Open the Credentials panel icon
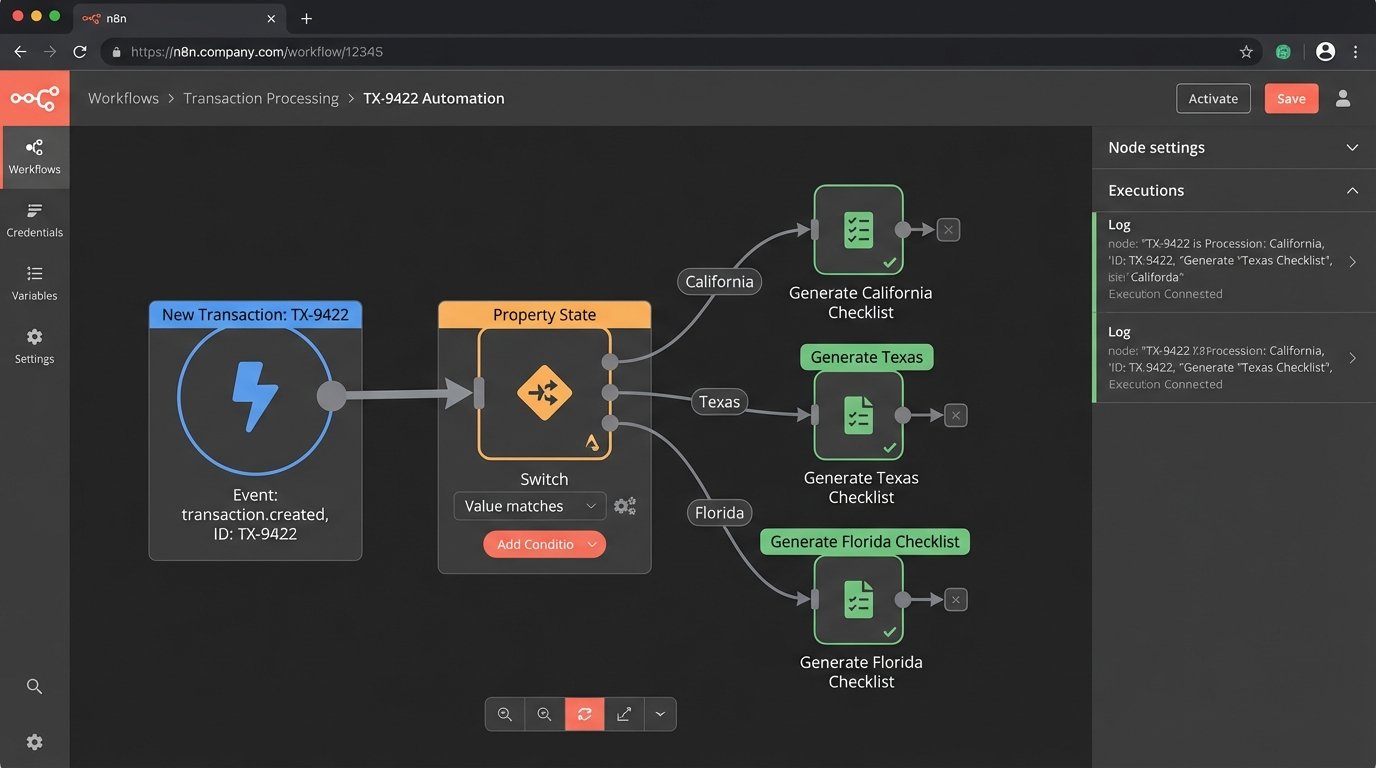The image size is (1376, 768). click(x=34, y=211)
